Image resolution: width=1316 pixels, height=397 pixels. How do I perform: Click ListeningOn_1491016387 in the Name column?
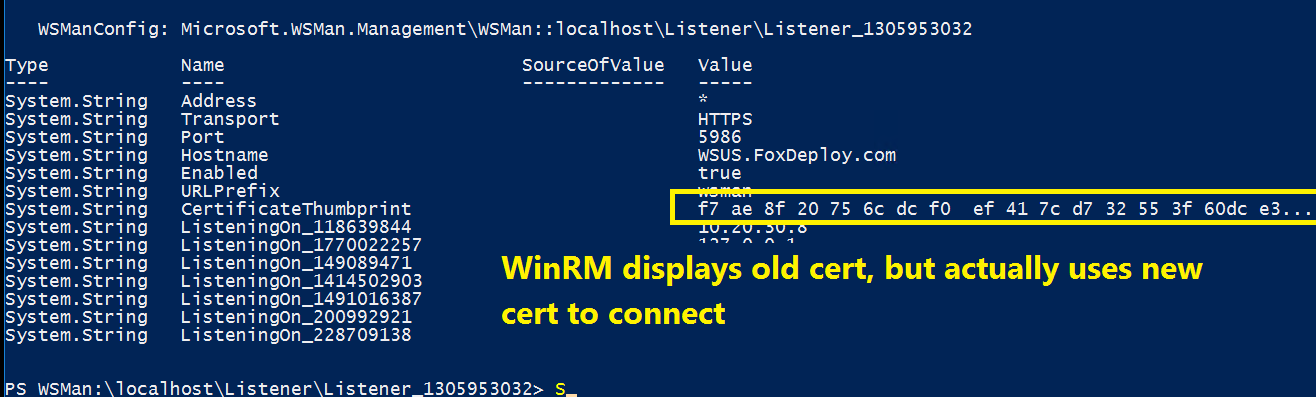pyautogui.click(x=301, y=299)
